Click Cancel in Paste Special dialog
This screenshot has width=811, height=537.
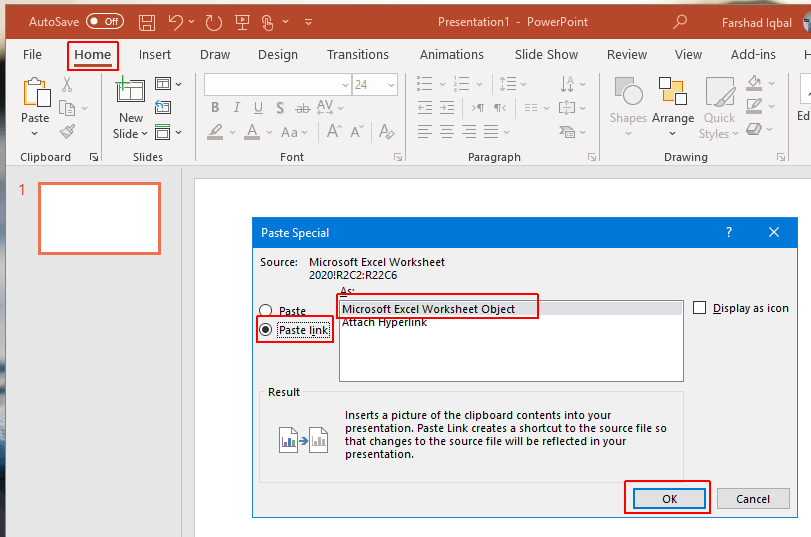(x=753, y=499)
